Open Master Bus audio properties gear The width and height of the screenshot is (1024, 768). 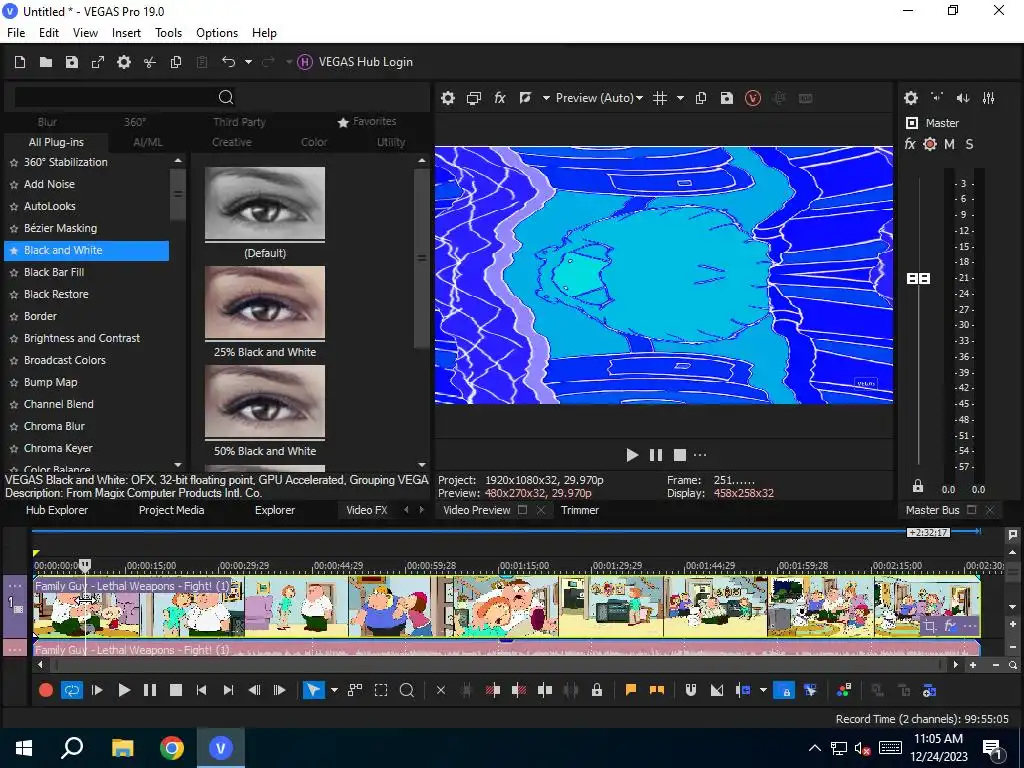click(x=911, y=98)
